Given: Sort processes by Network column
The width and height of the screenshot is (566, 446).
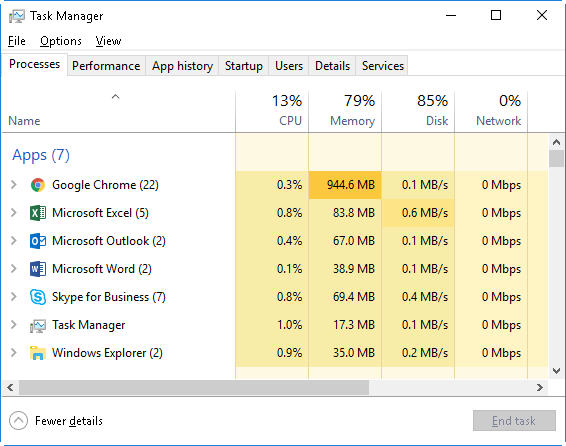Looking at the screenshot, I should (x=491, y=110).
